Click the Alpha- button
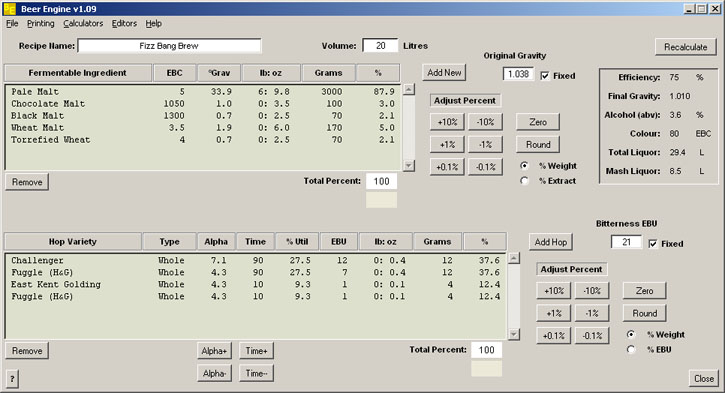 coord(215,373)
